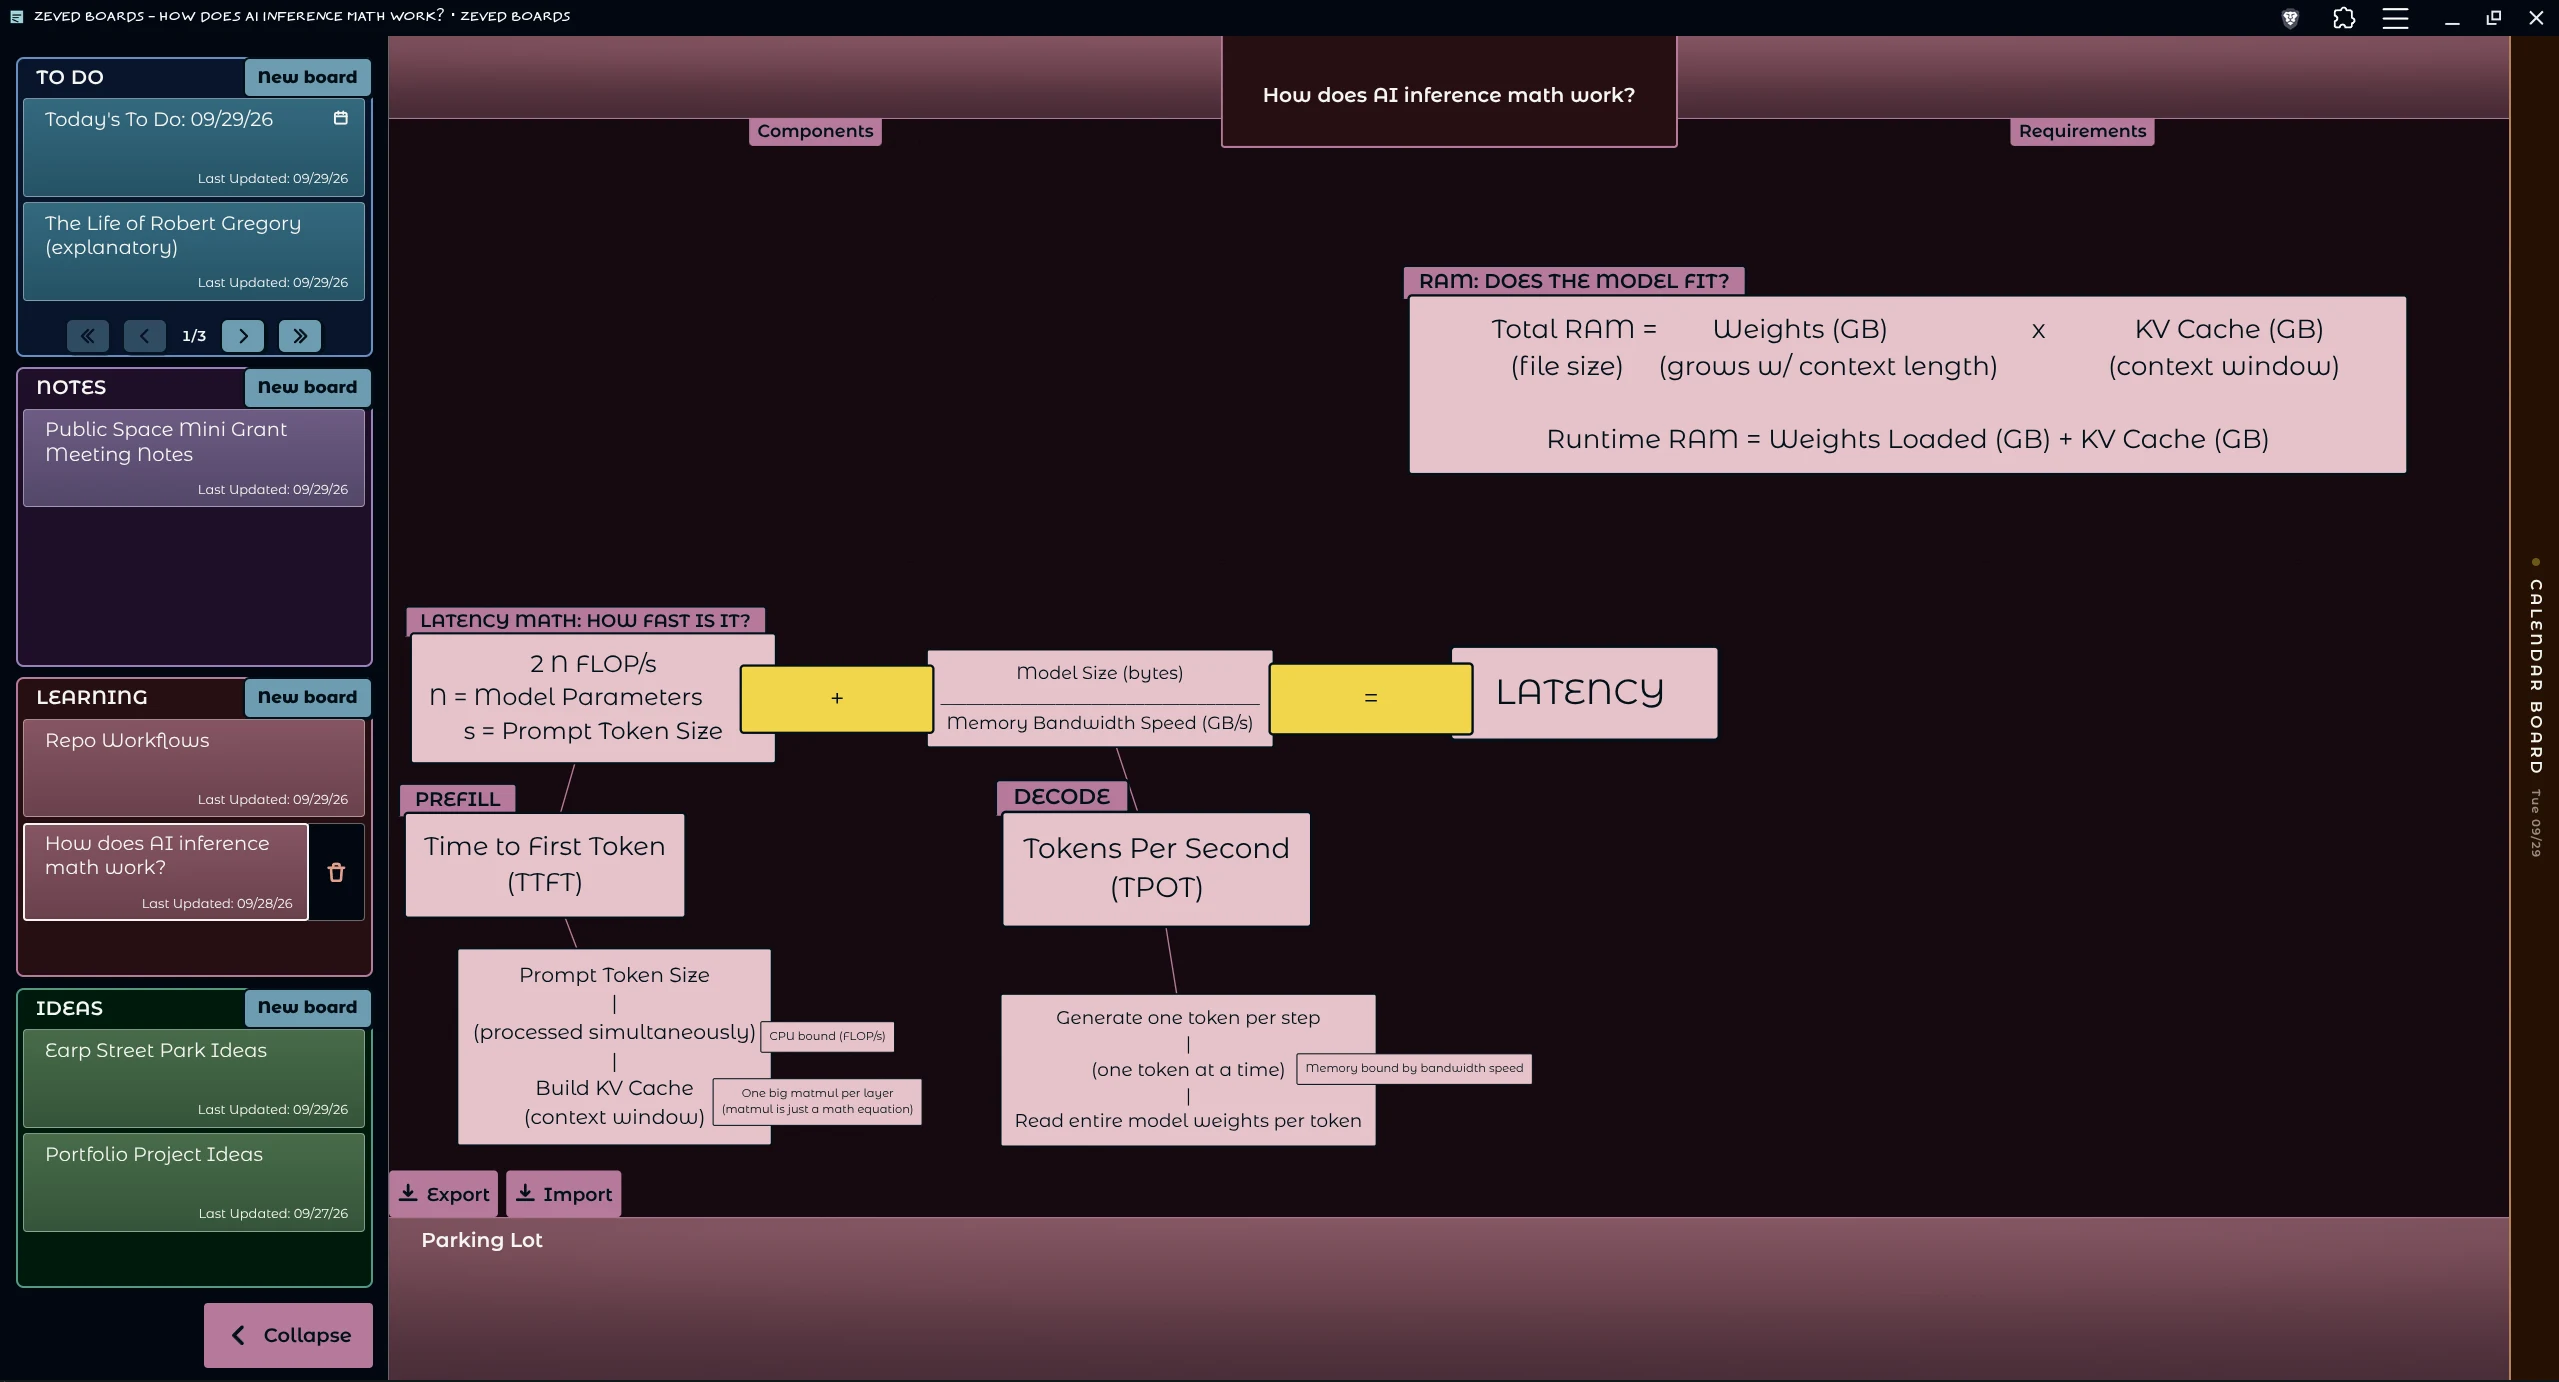Export the current board
The width and height of the screenshot is (2559, 1382).
point(443,1194)
